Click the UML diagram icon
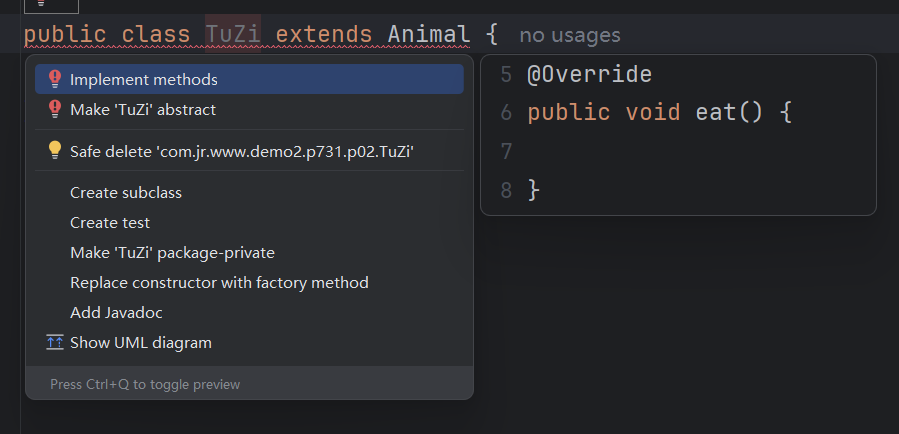Viewport: 899px width, 434px height. (x=54, y=343)
